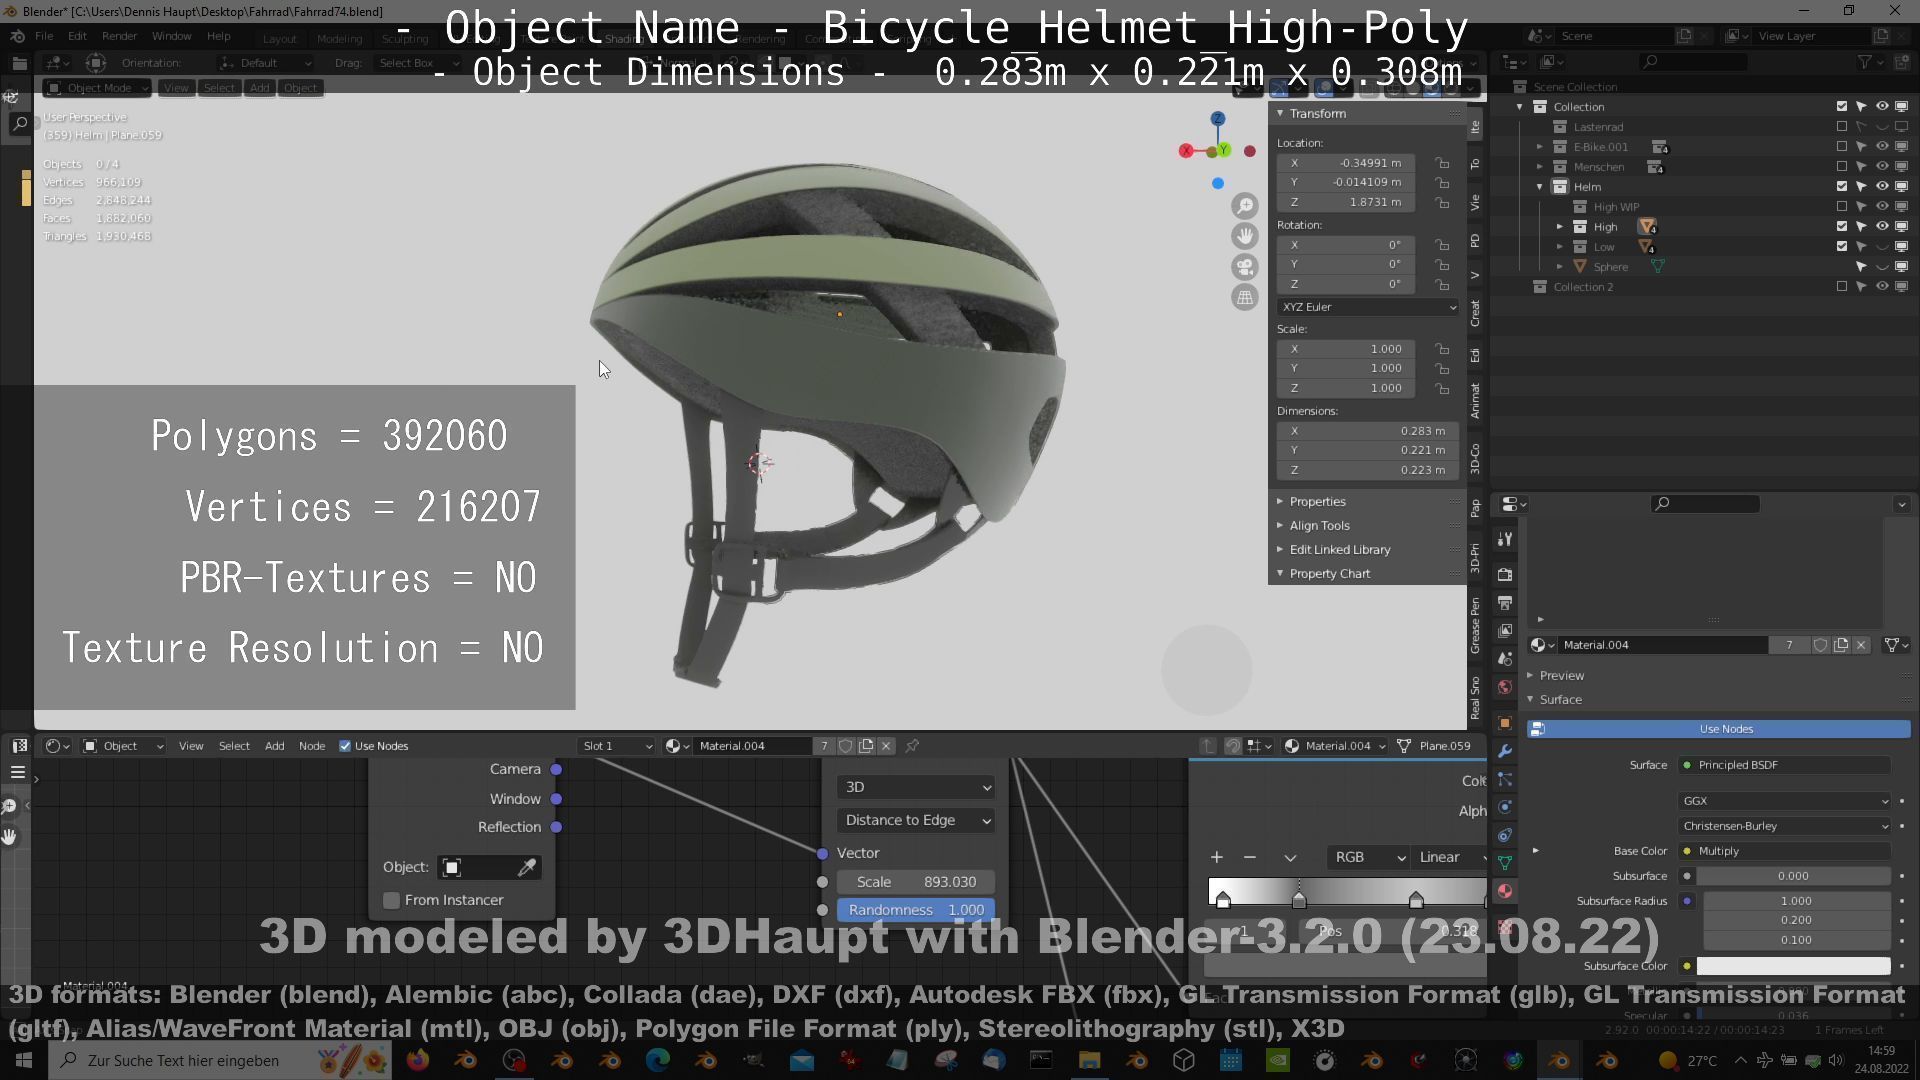Open the Object Mode dropdown
Image resolution: width=1920 pixels, height=1080 pixels.
point(97,88)
